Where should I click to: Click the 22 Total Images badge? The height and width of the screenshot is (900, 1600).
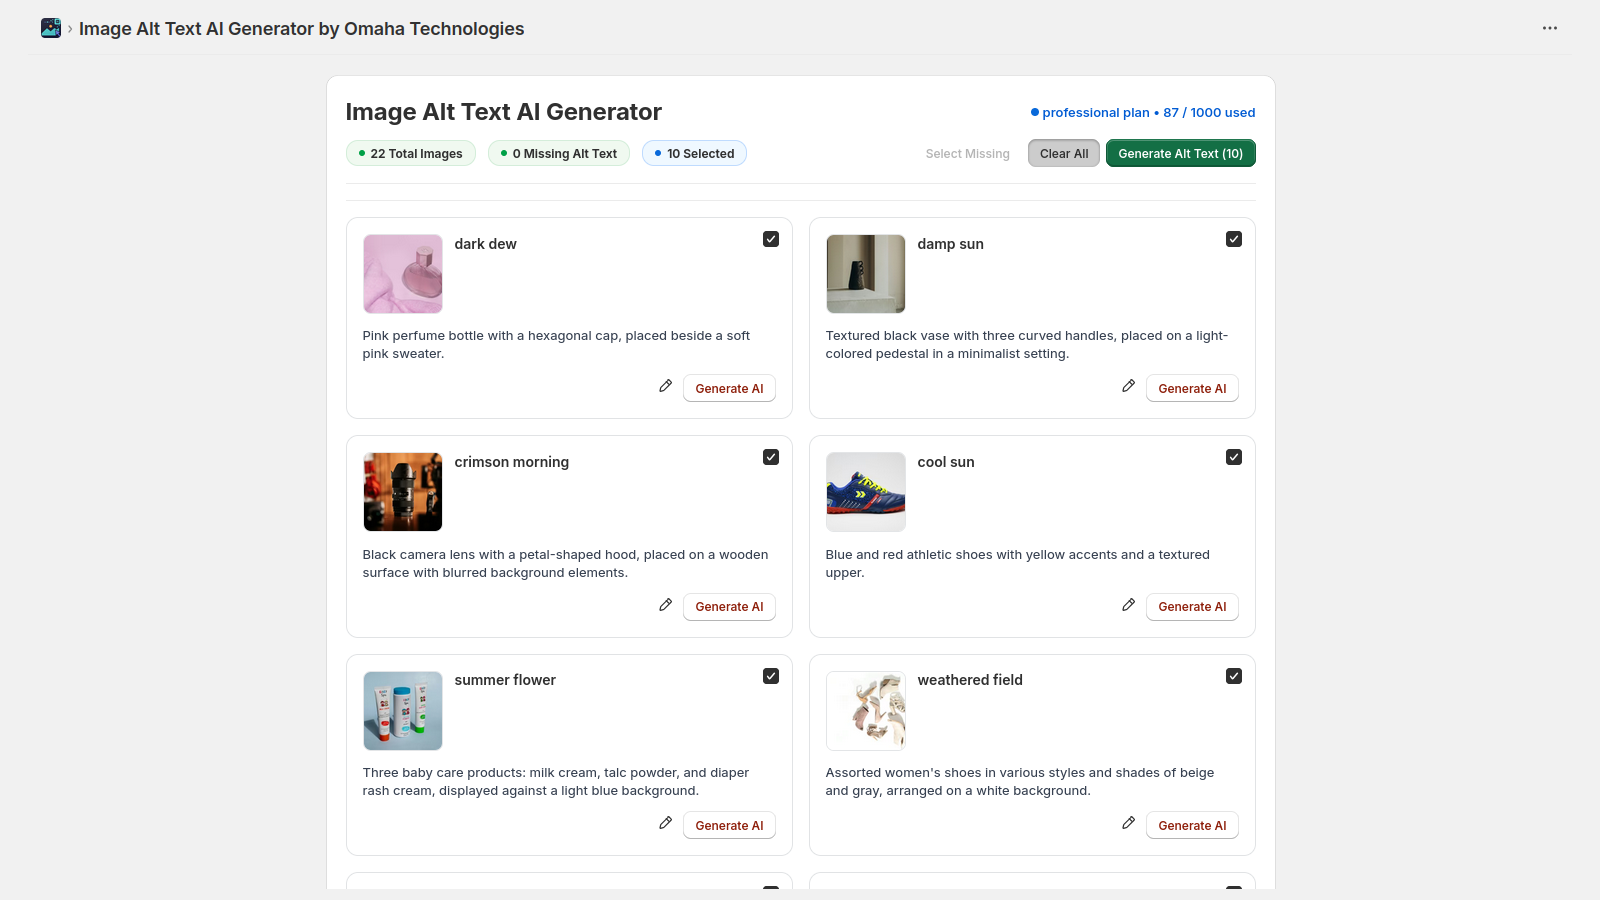click(410, 153)
